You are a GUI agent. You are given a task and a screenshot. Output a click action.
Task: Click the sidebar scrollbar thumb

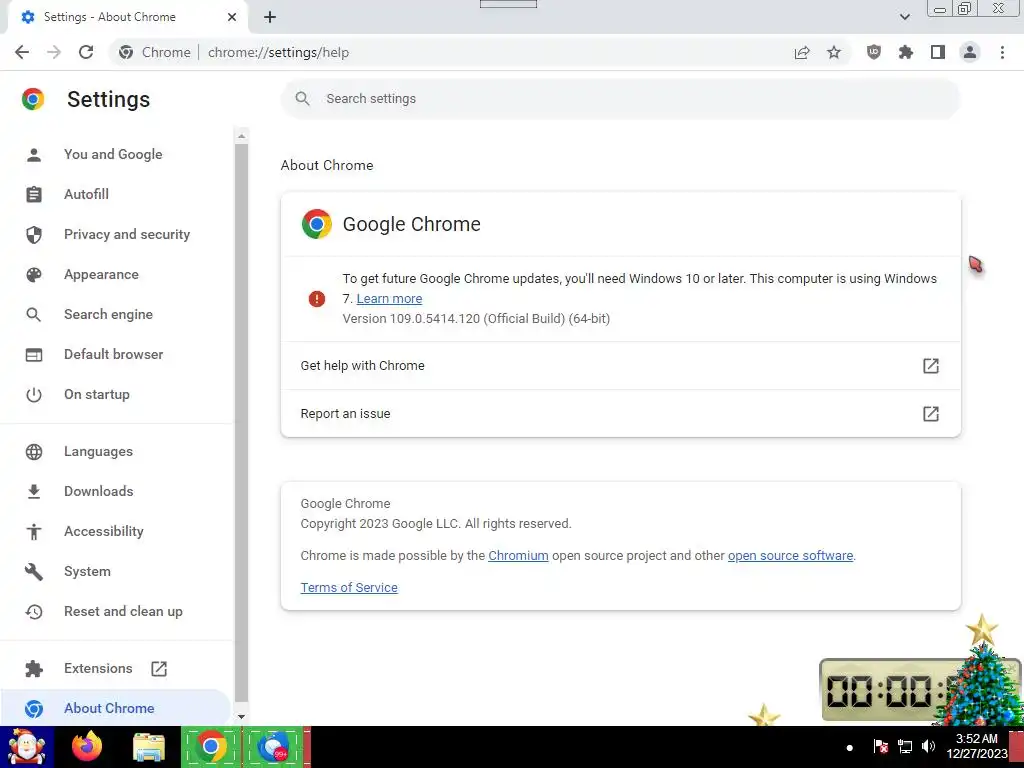point(241,422)
